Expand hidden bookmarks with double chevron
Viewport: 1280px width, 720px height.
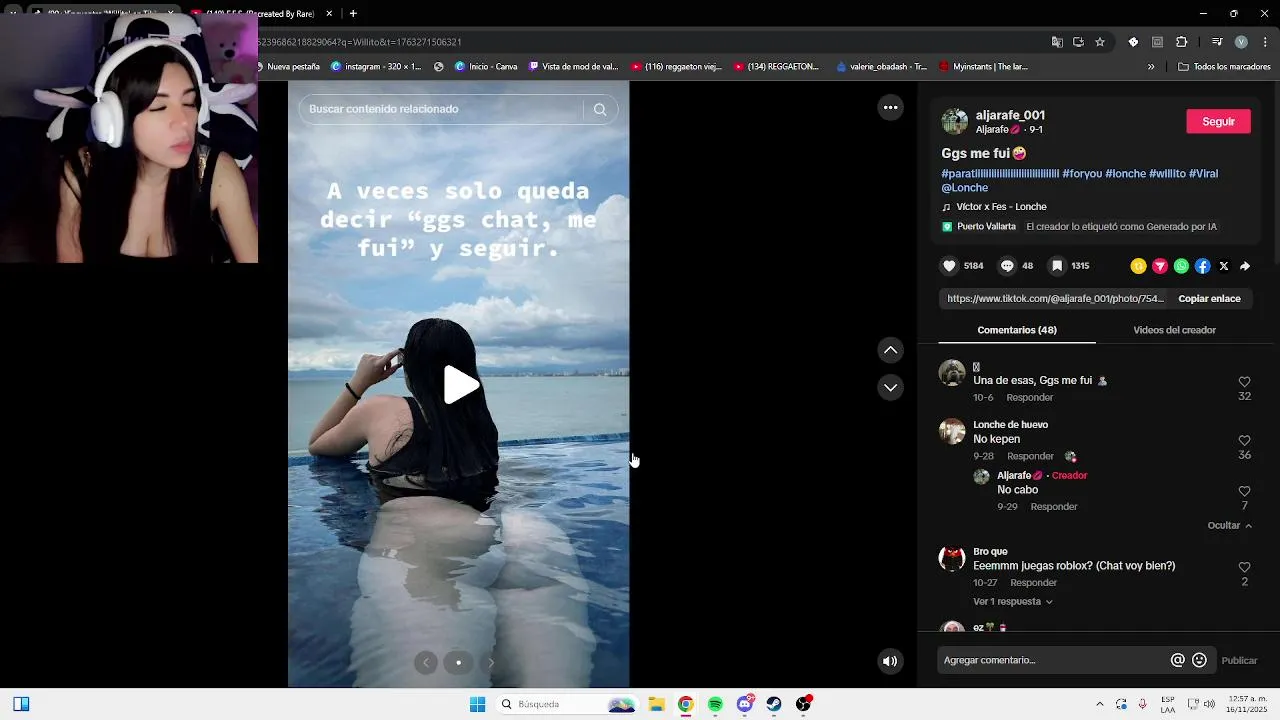coord(1150,67)
